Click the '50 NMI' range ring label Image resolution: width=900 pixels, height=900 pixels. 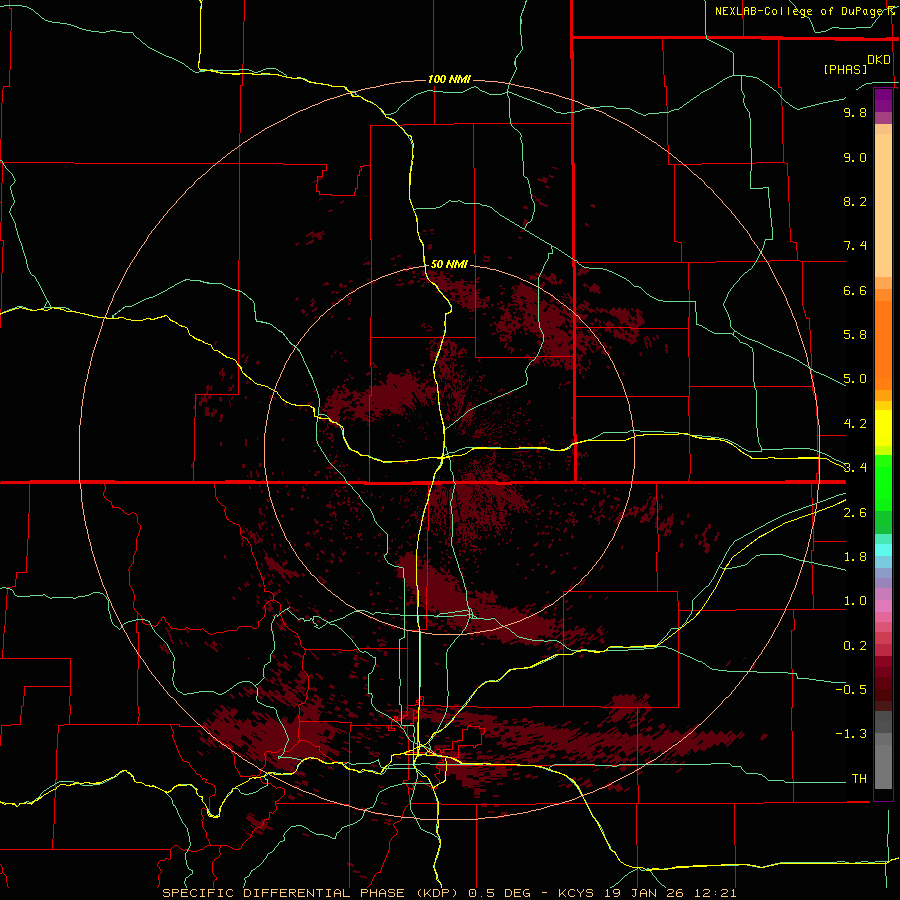point(449,264)
